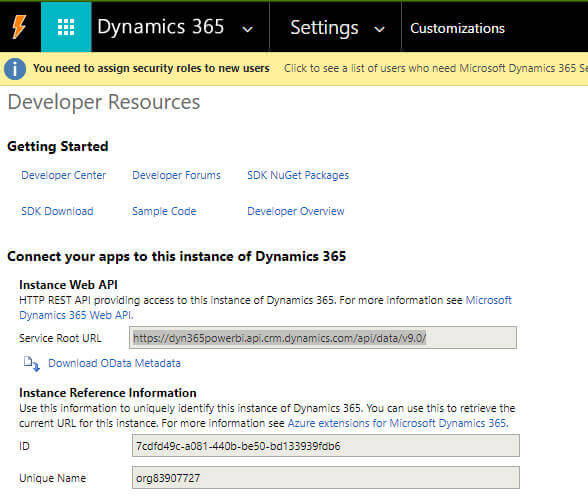Click the 'Click to see a list of users' notification text
This screenshot has width=588, height=502.
click(436, 68)
